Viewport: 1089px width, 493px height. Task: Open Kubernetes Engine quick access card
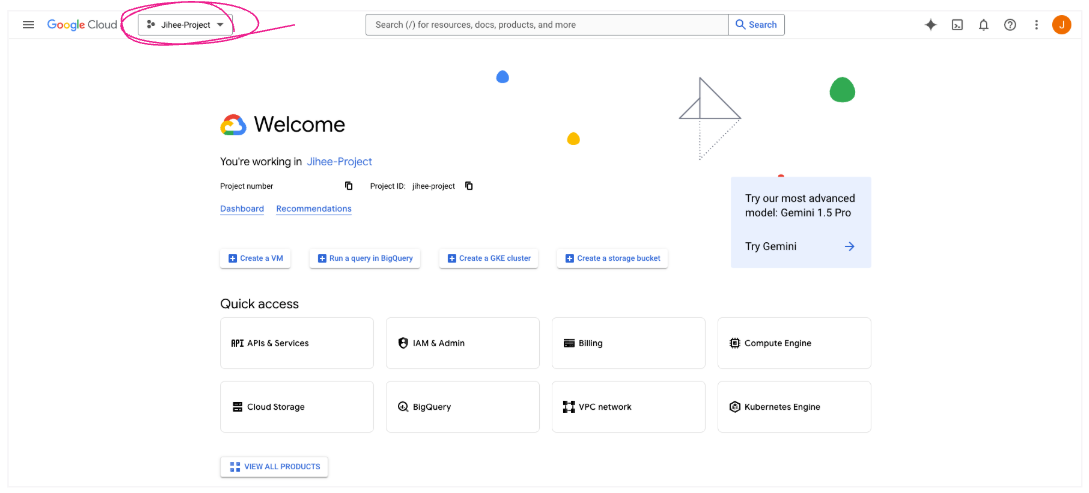(x=794, y=407)
